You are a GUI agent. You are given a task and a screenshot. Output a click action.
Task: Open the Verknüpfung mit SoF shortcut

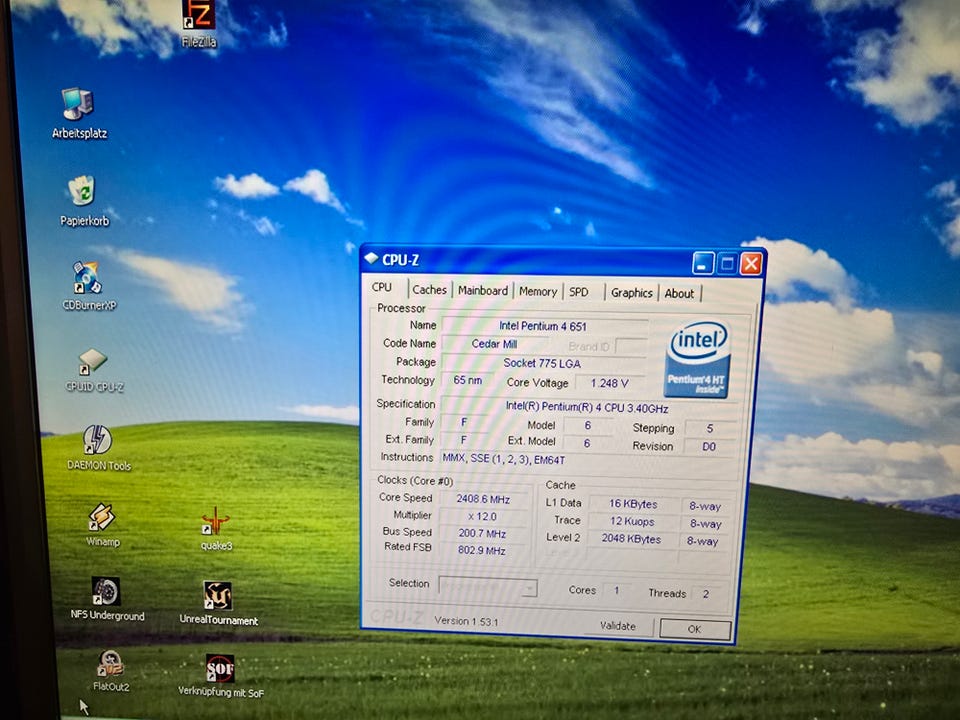pos(220,676)
